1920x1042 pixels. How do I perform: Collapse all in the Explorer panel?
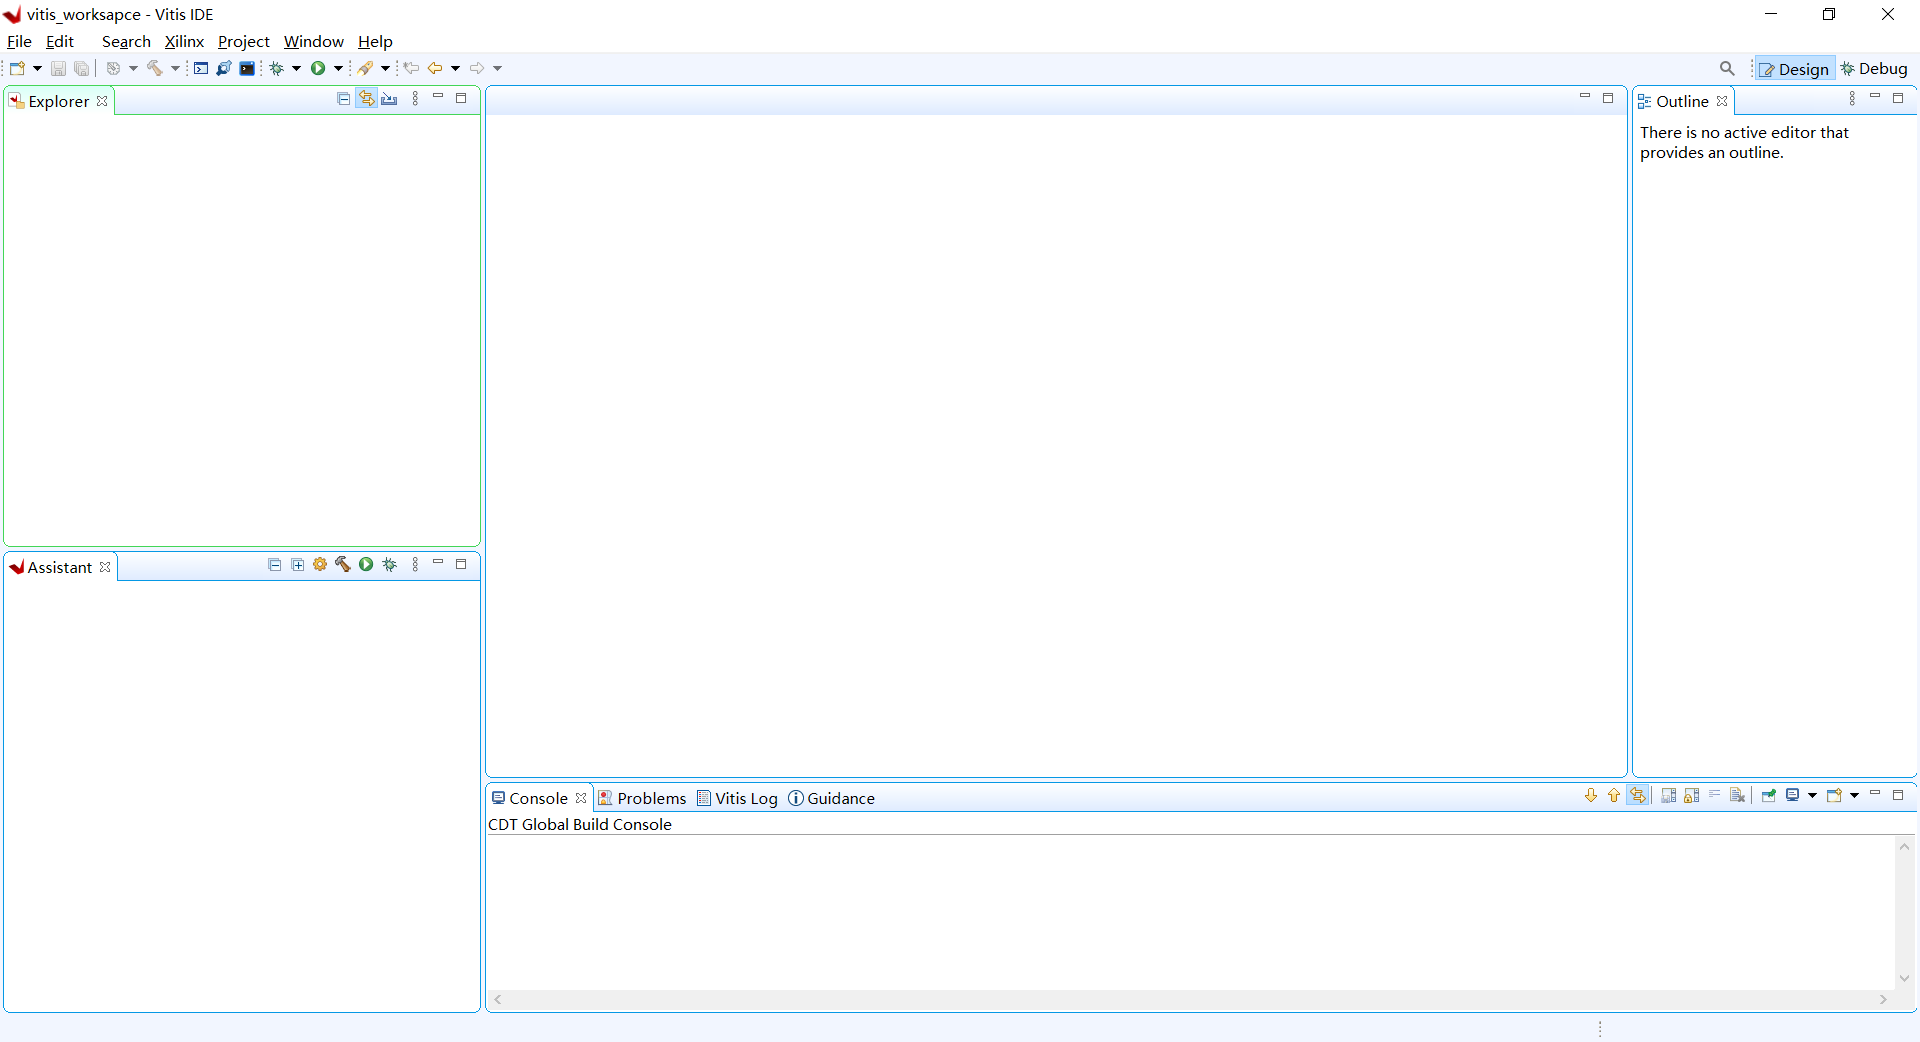(344, 98)
